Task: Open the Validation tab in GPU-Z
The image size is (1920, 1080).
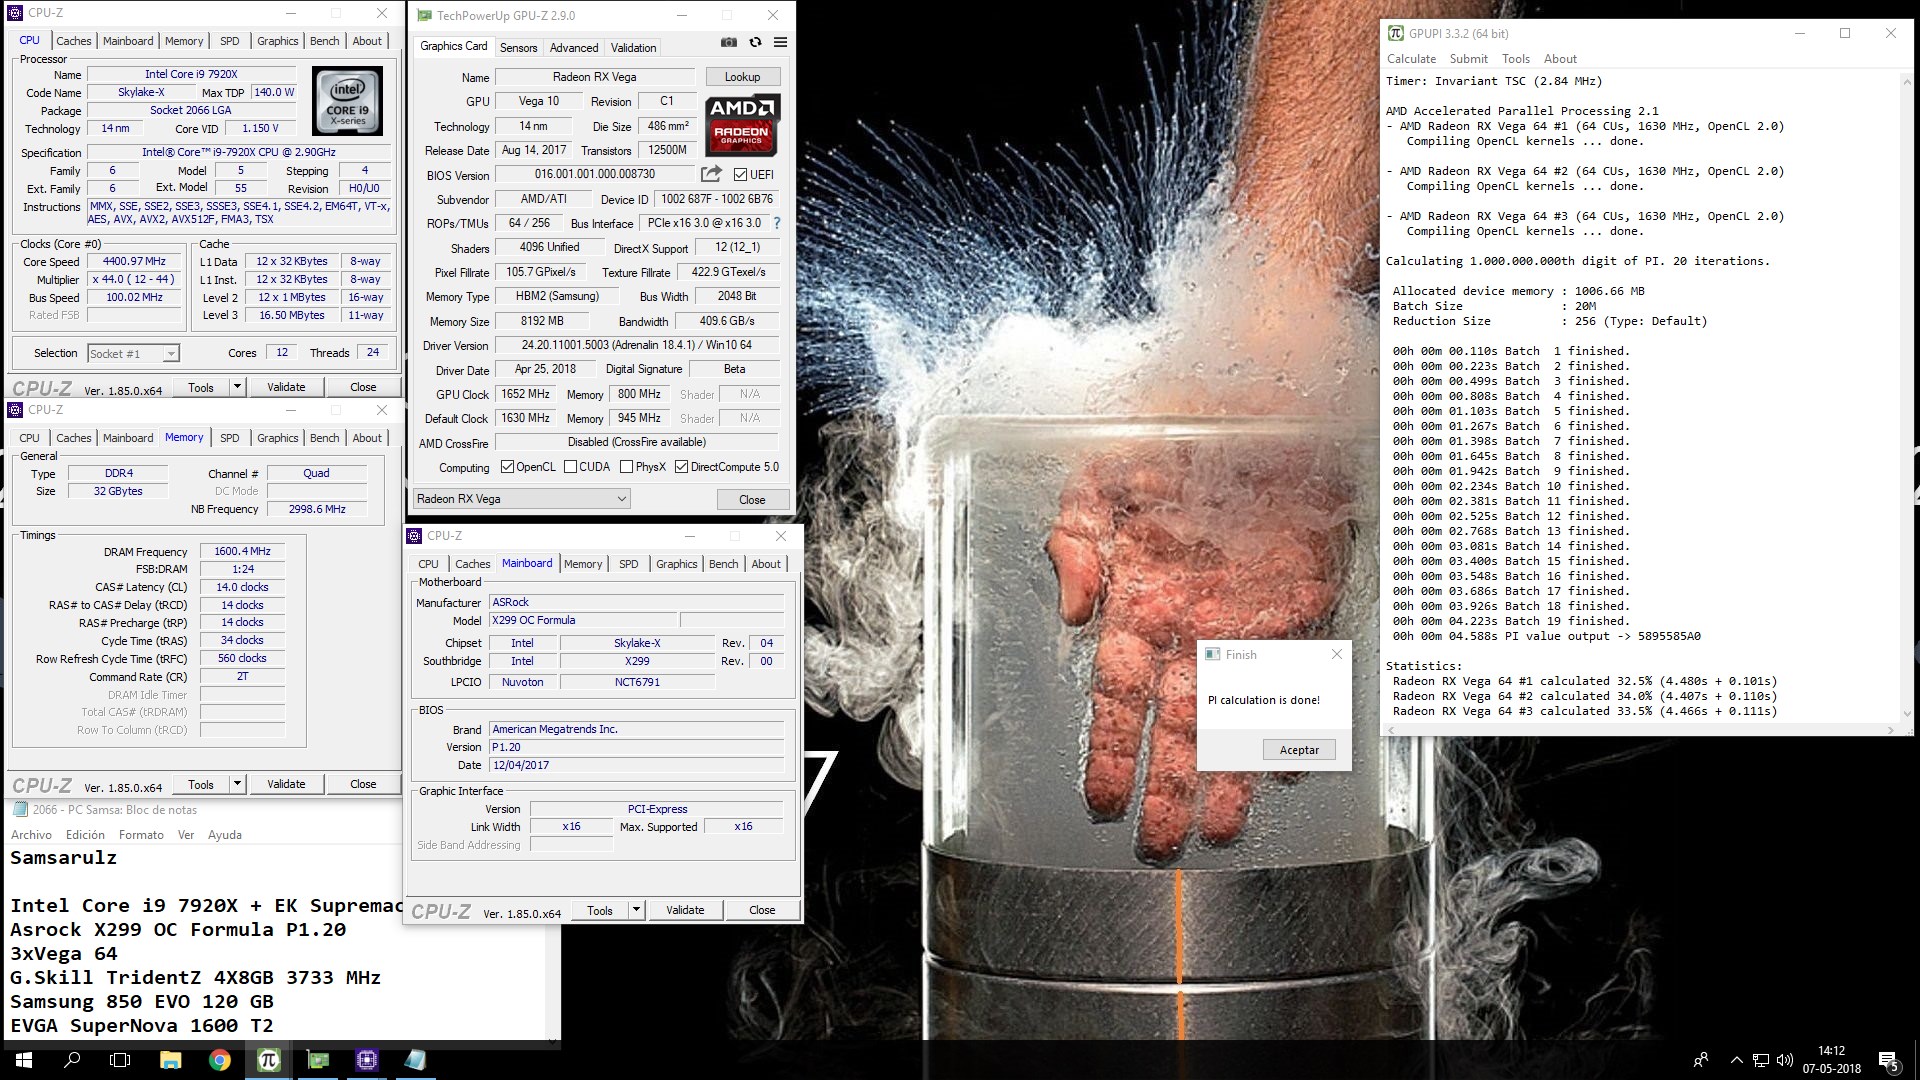Action: pos(633,47)
